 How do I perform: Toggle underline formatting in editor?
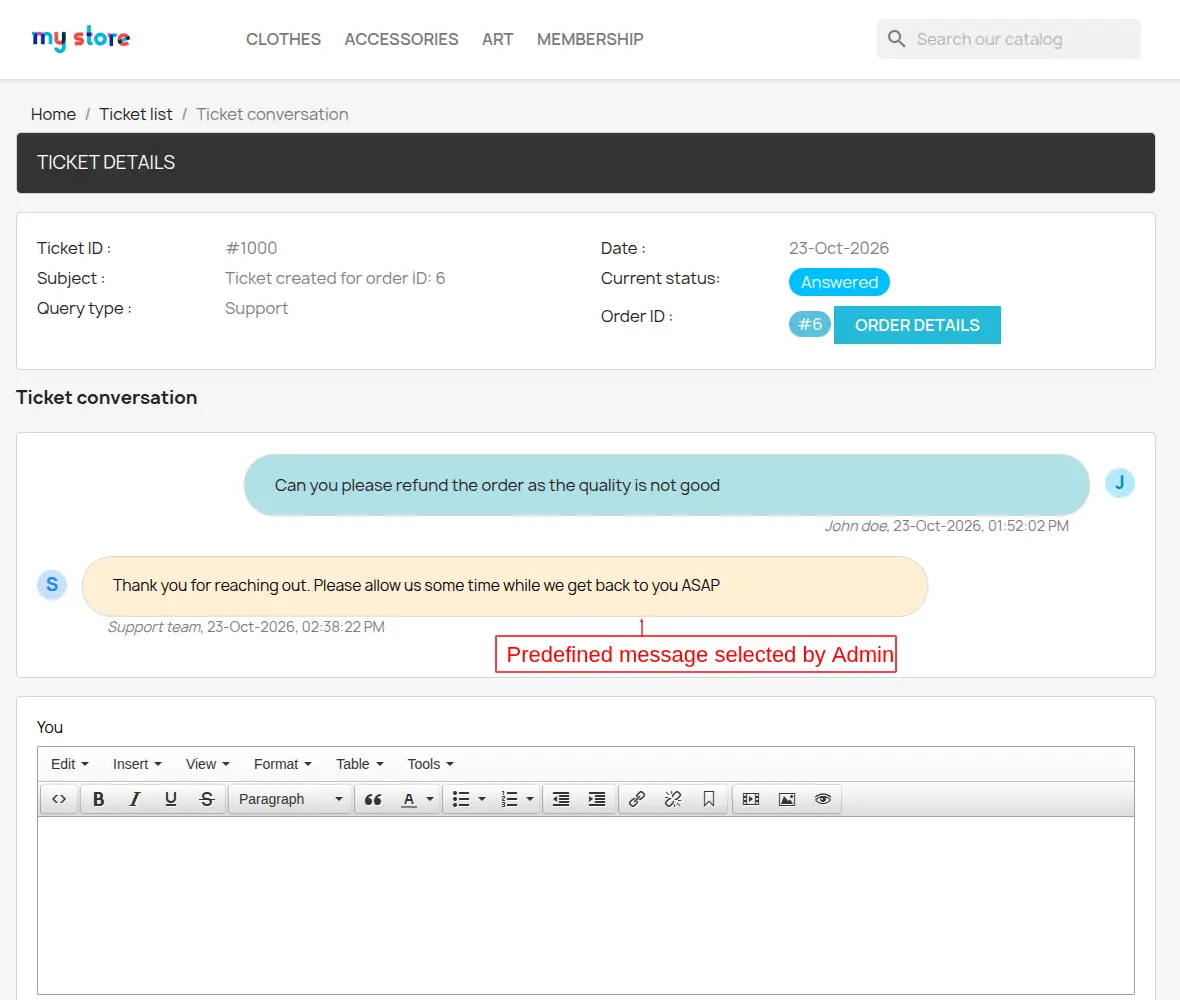171,799
